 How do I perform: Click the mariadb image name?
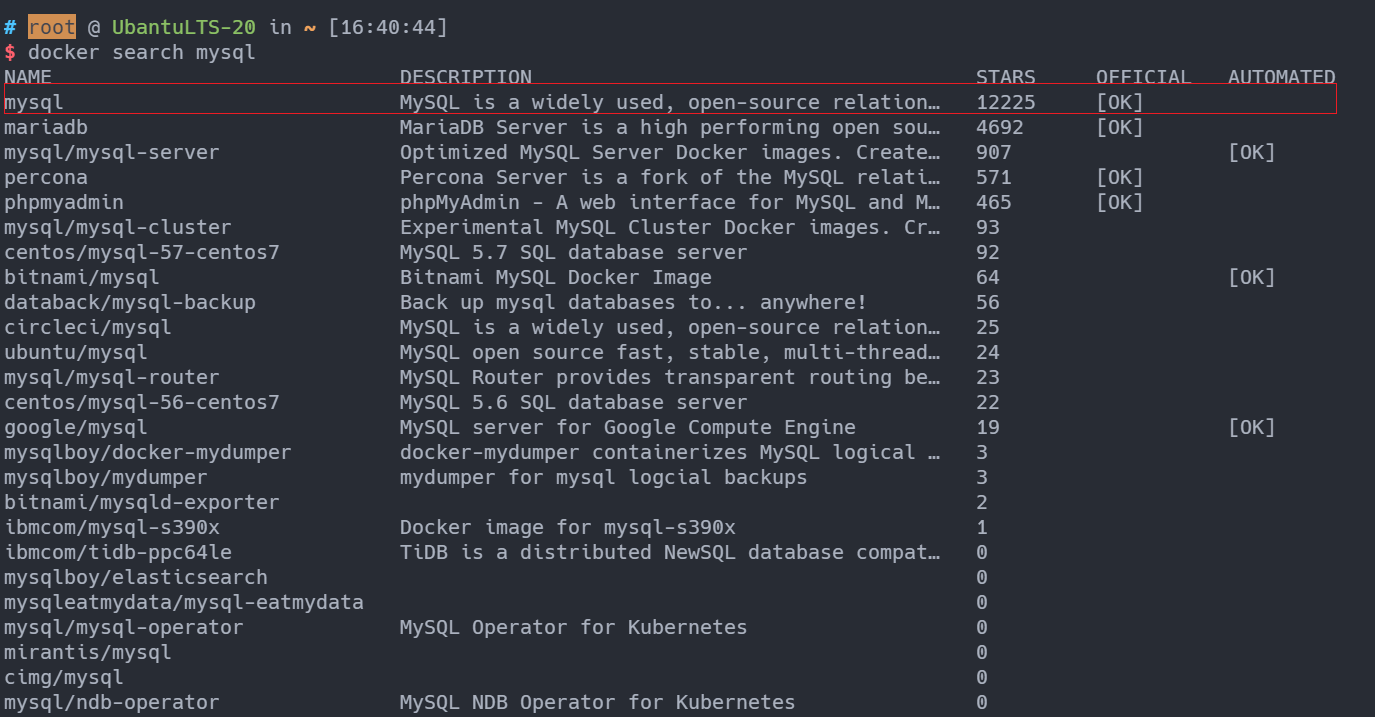46,127
